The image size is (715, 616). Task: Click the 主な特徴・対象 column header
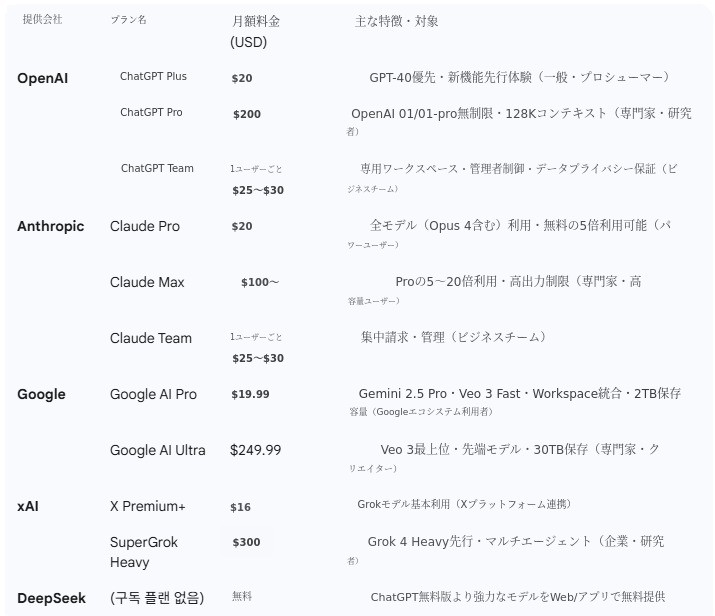tap(396, 21)
